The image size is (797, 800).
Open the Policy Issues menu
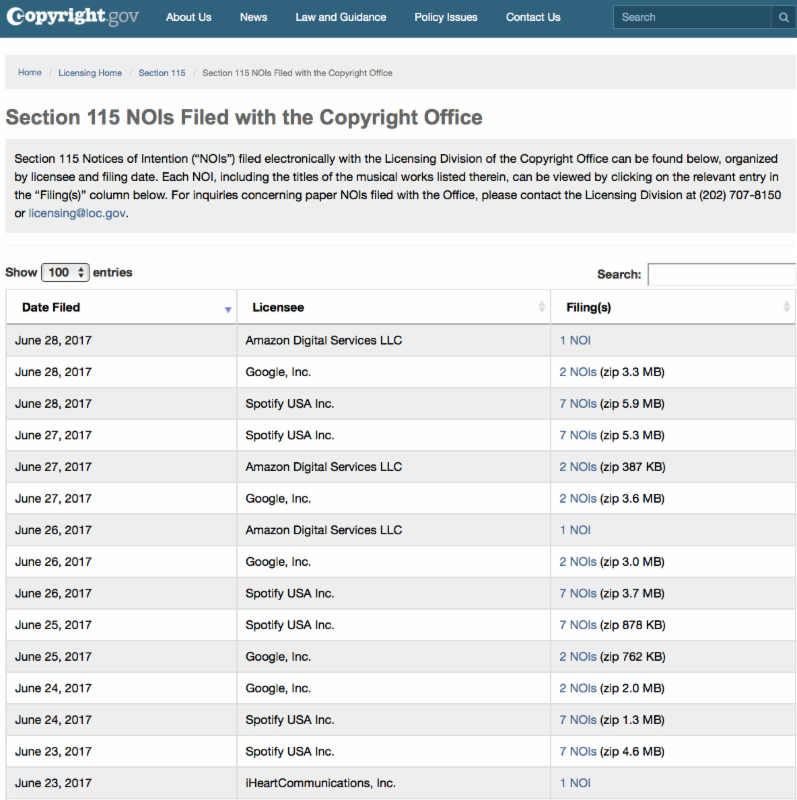click(446, 17)
